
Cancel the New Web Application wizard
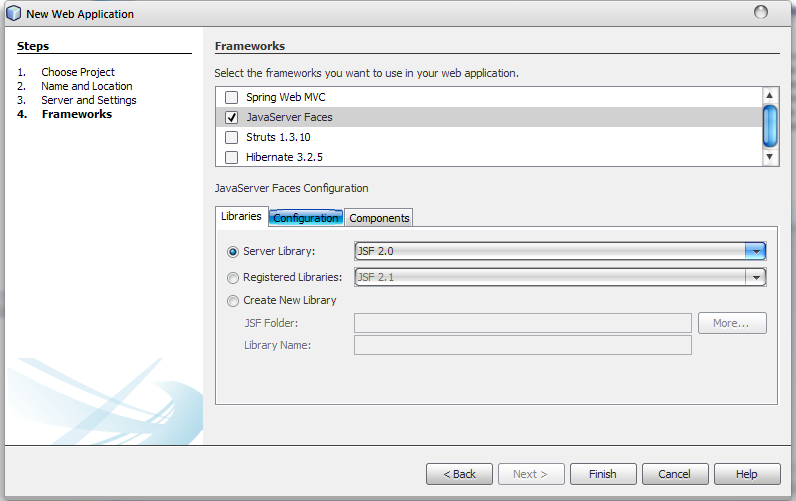[675, 474]
